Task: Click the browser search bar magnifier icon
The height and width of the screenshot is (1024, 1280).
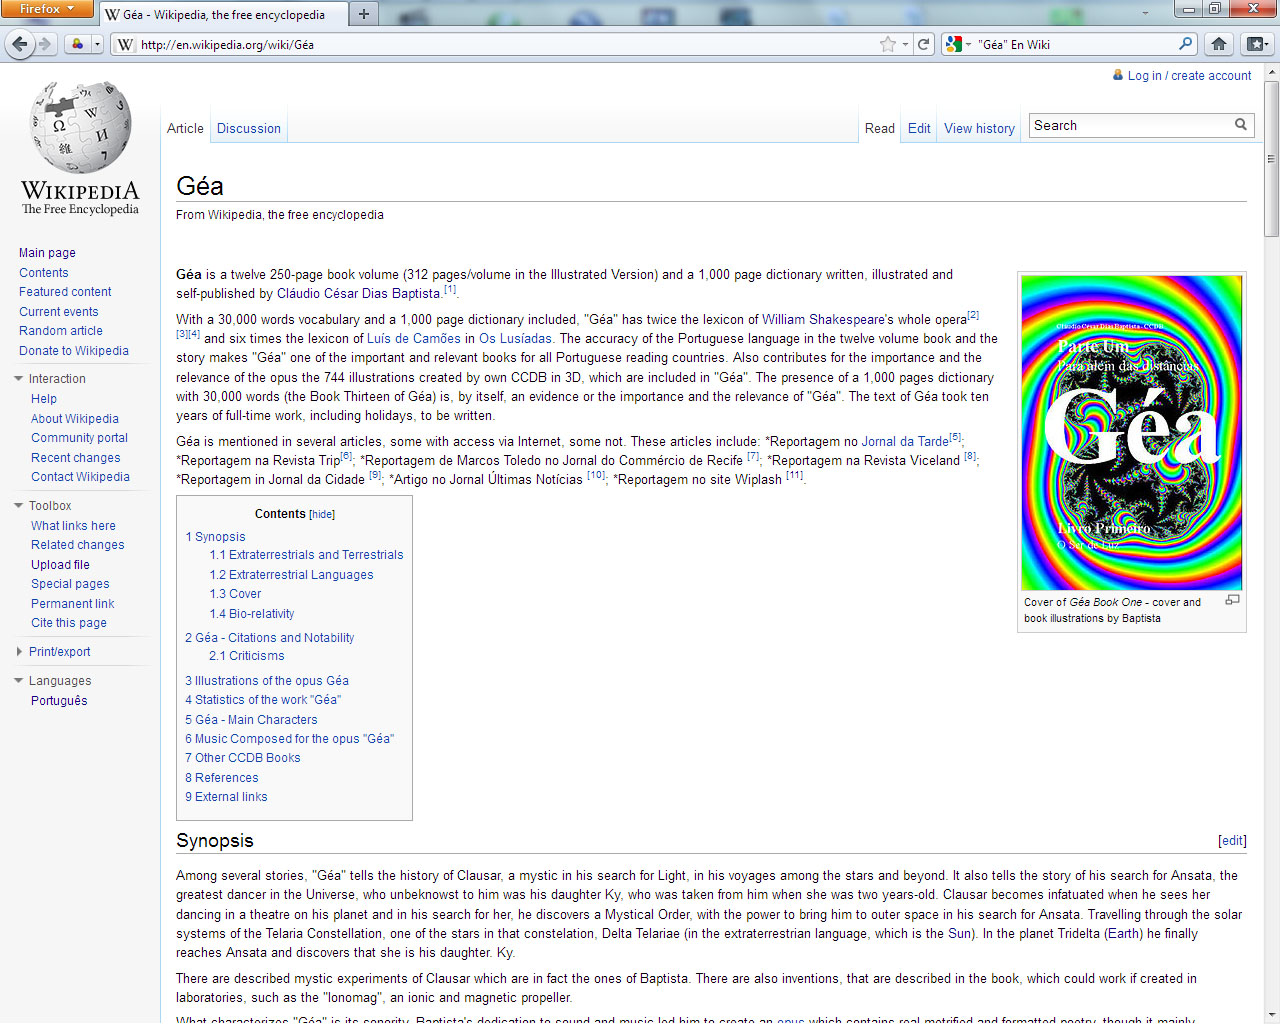Action: [x=1185, y=44]
